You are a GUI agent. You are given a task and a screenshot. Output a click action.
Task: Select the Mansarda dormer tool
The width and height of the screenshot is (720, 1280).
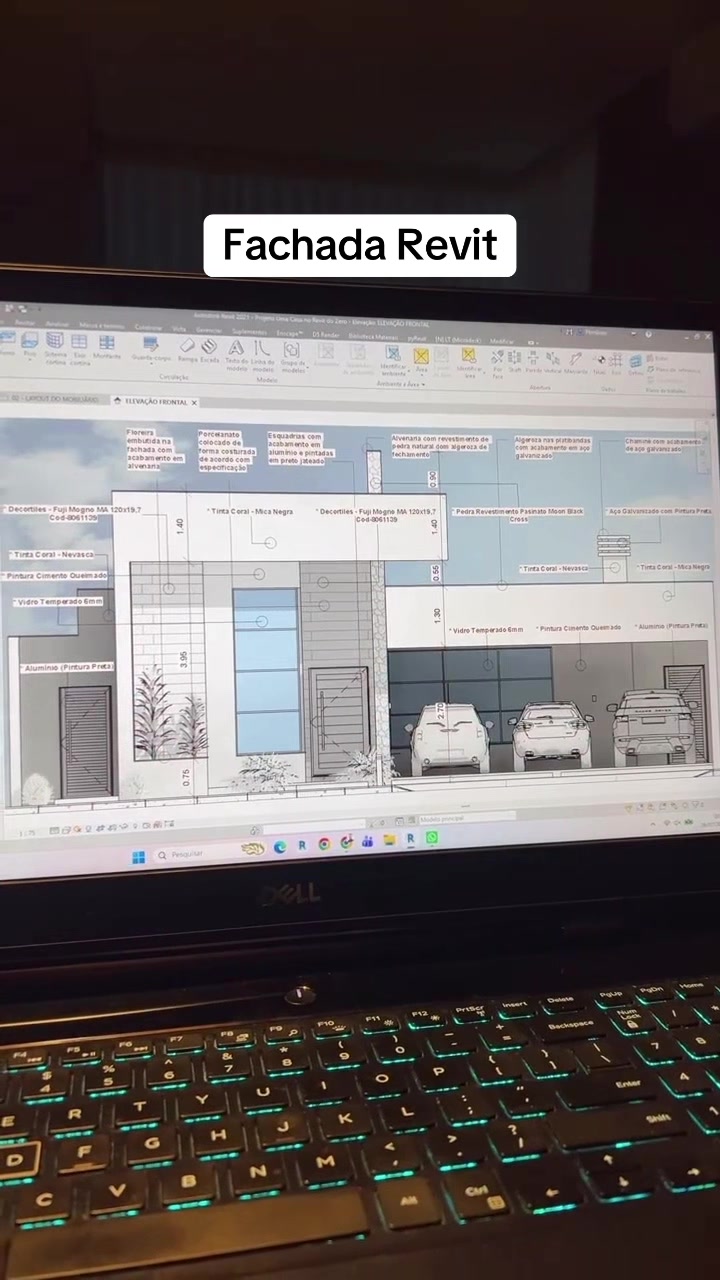coord(575,362)
